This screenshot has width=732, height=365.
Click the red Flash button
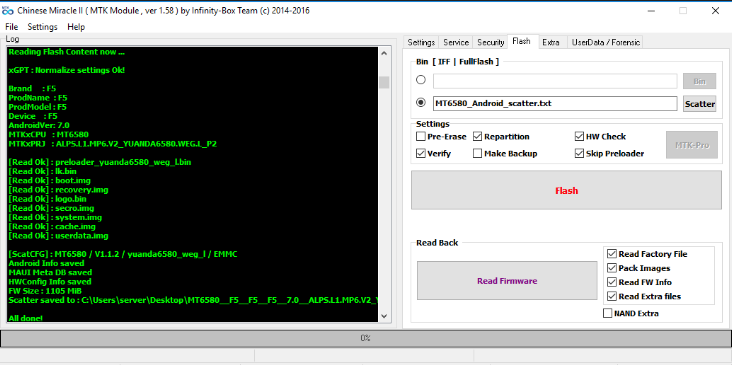(566, 190)
